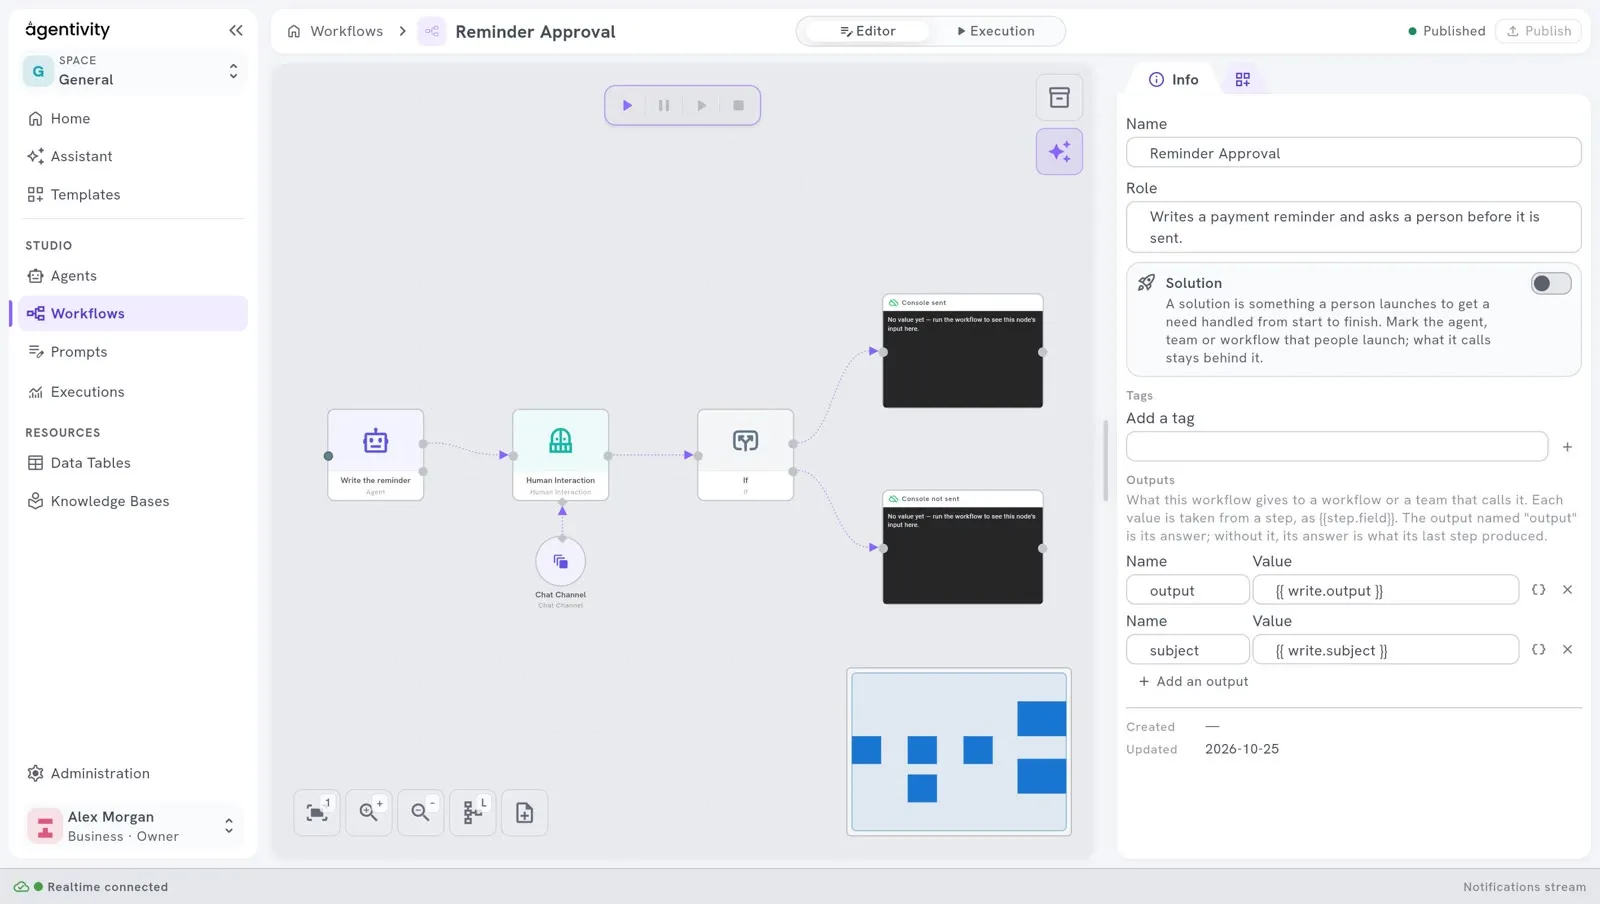The height and width of the screenshot is (904, 1600).
Task: Insert variable braces for subject value
Action: click(1539, 650)
